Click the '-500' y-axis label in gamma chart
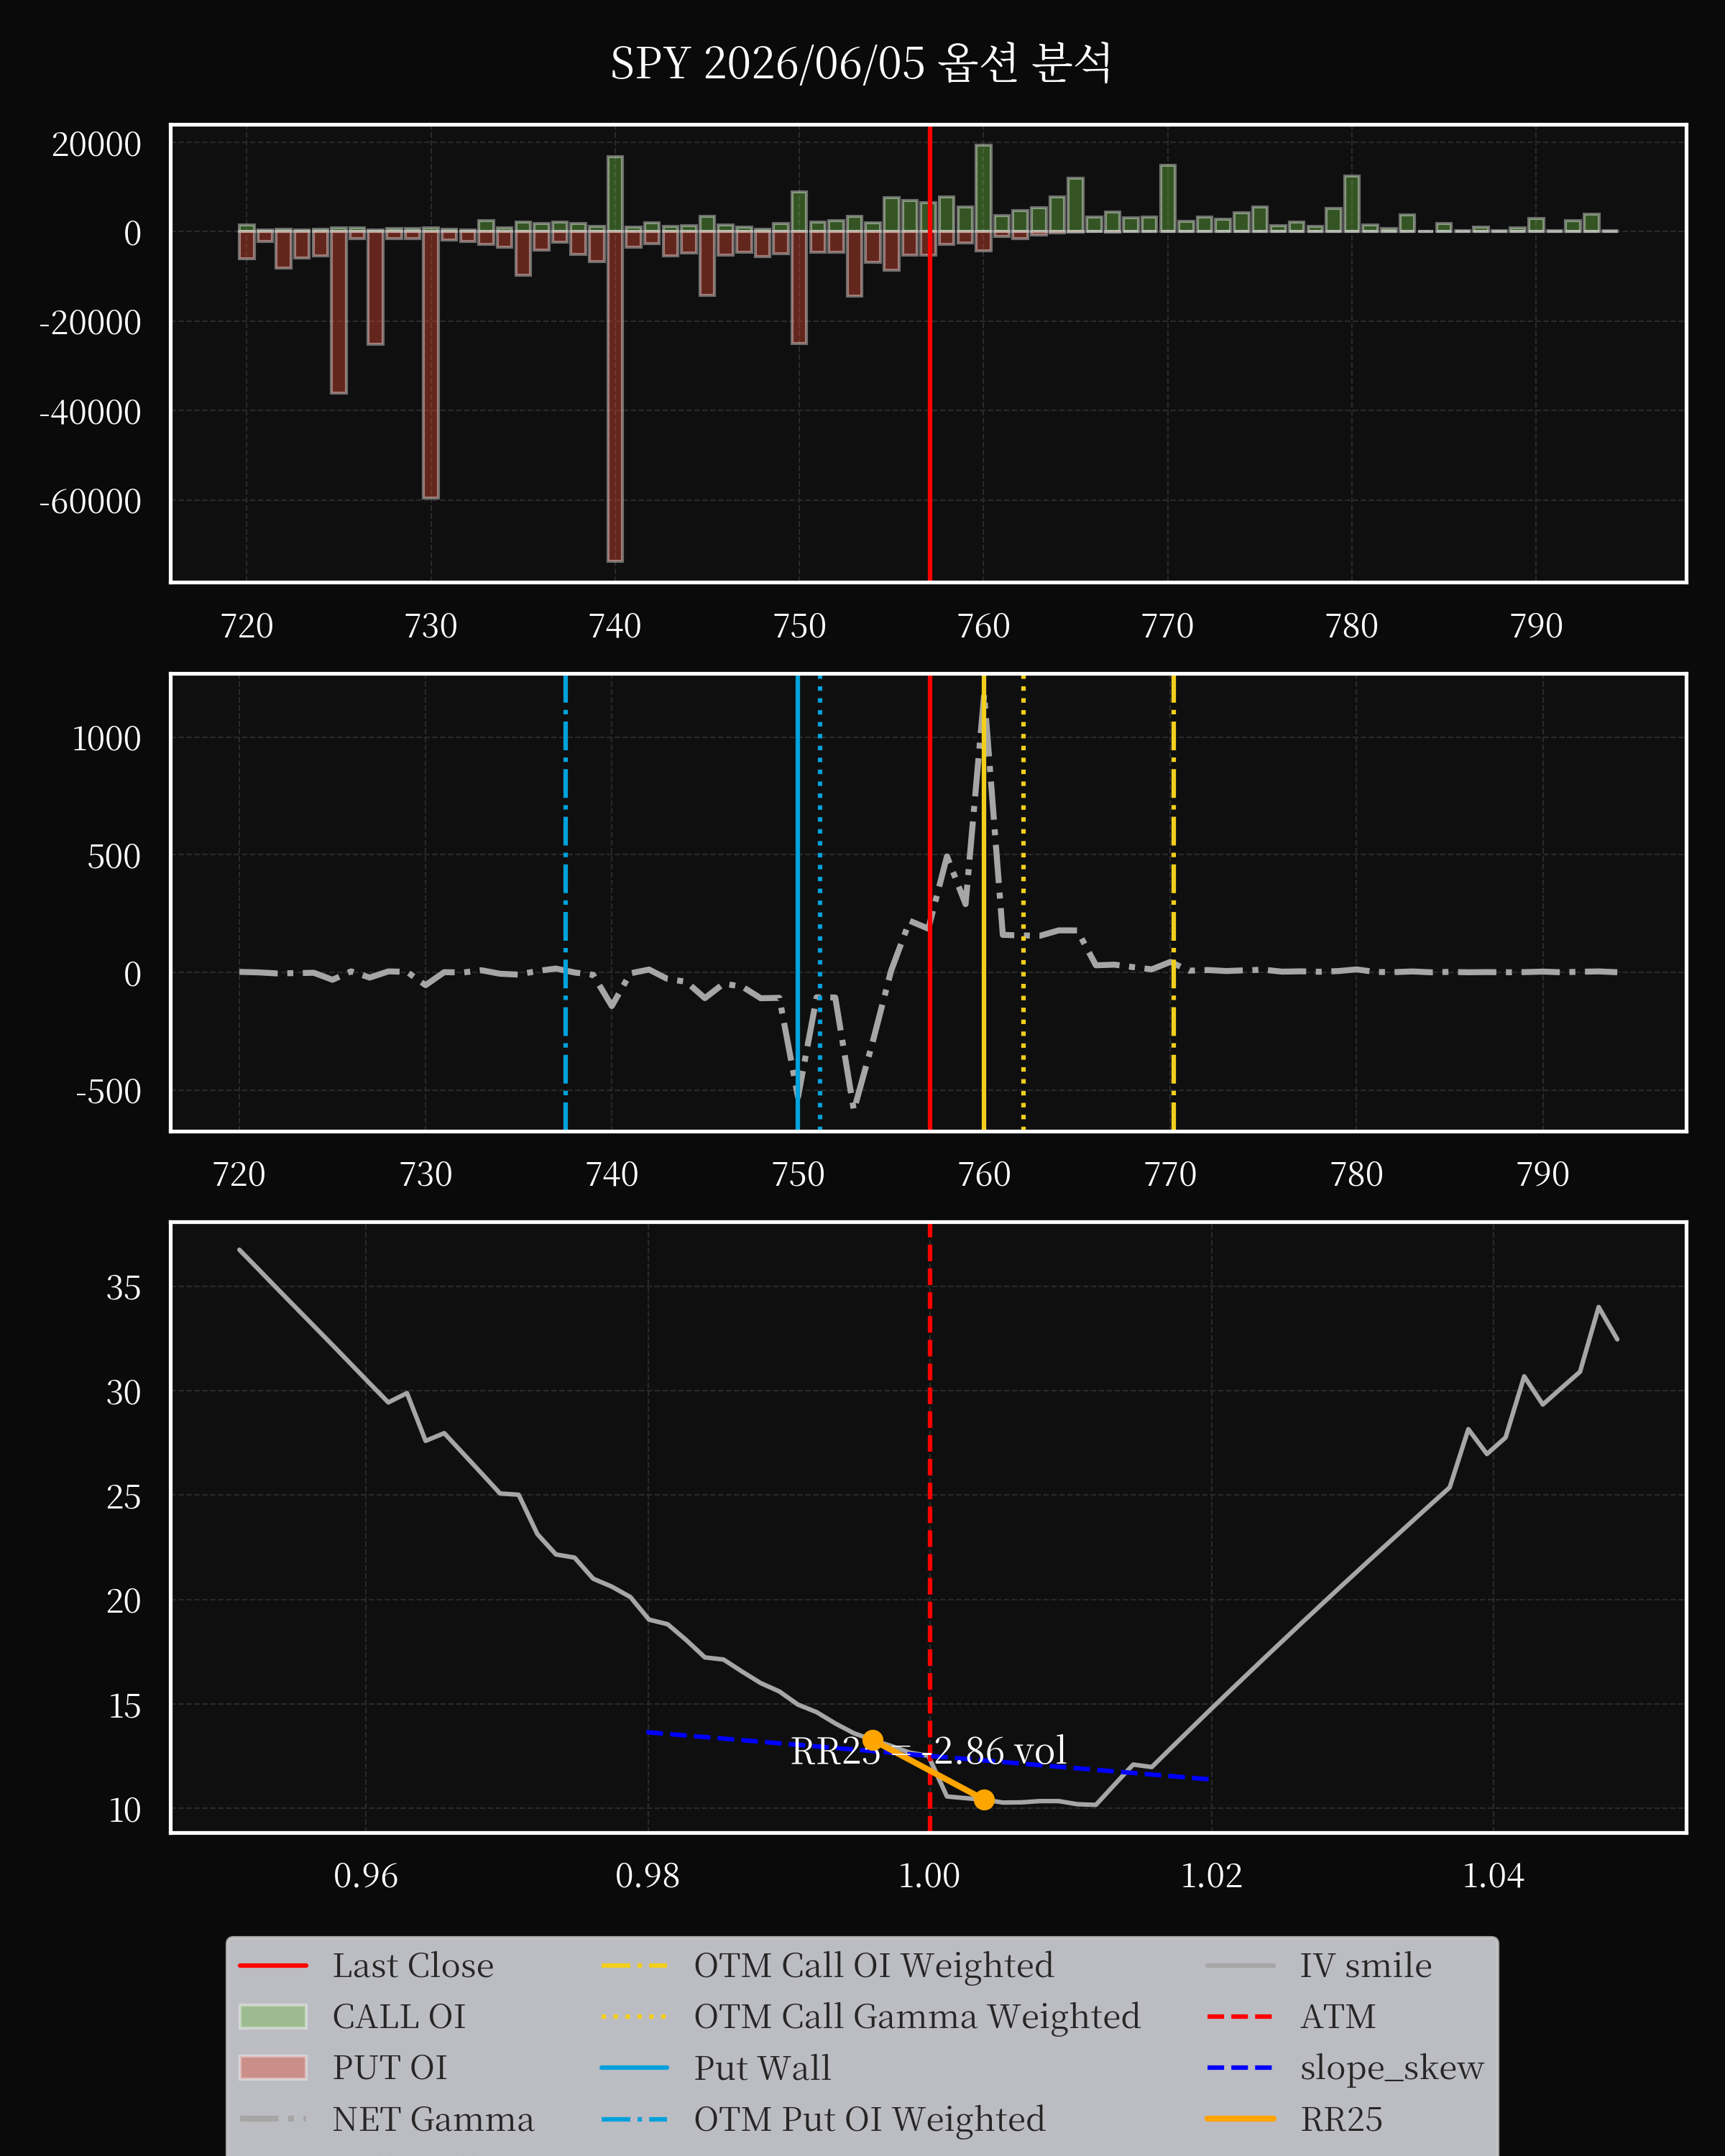 [108, 1092]
